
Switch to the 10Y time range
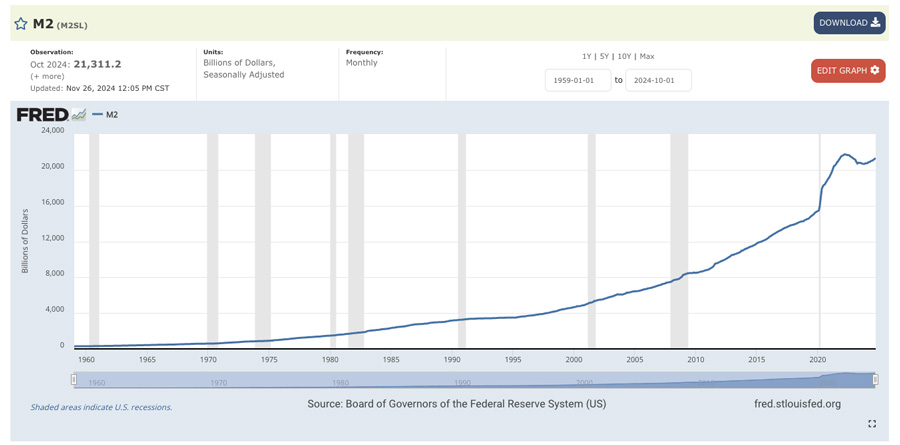[x=624, y=56]
